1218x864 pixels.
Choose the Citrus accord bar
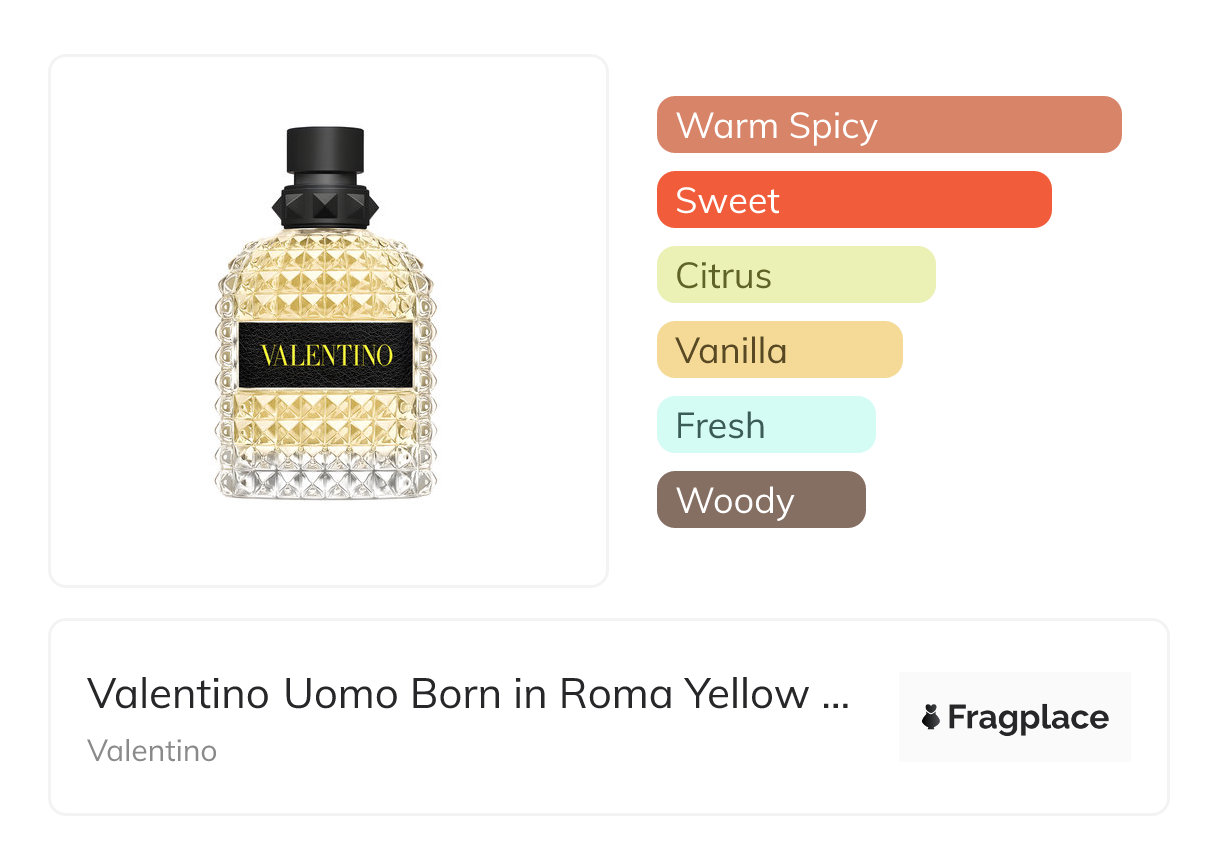click(796, 275)
